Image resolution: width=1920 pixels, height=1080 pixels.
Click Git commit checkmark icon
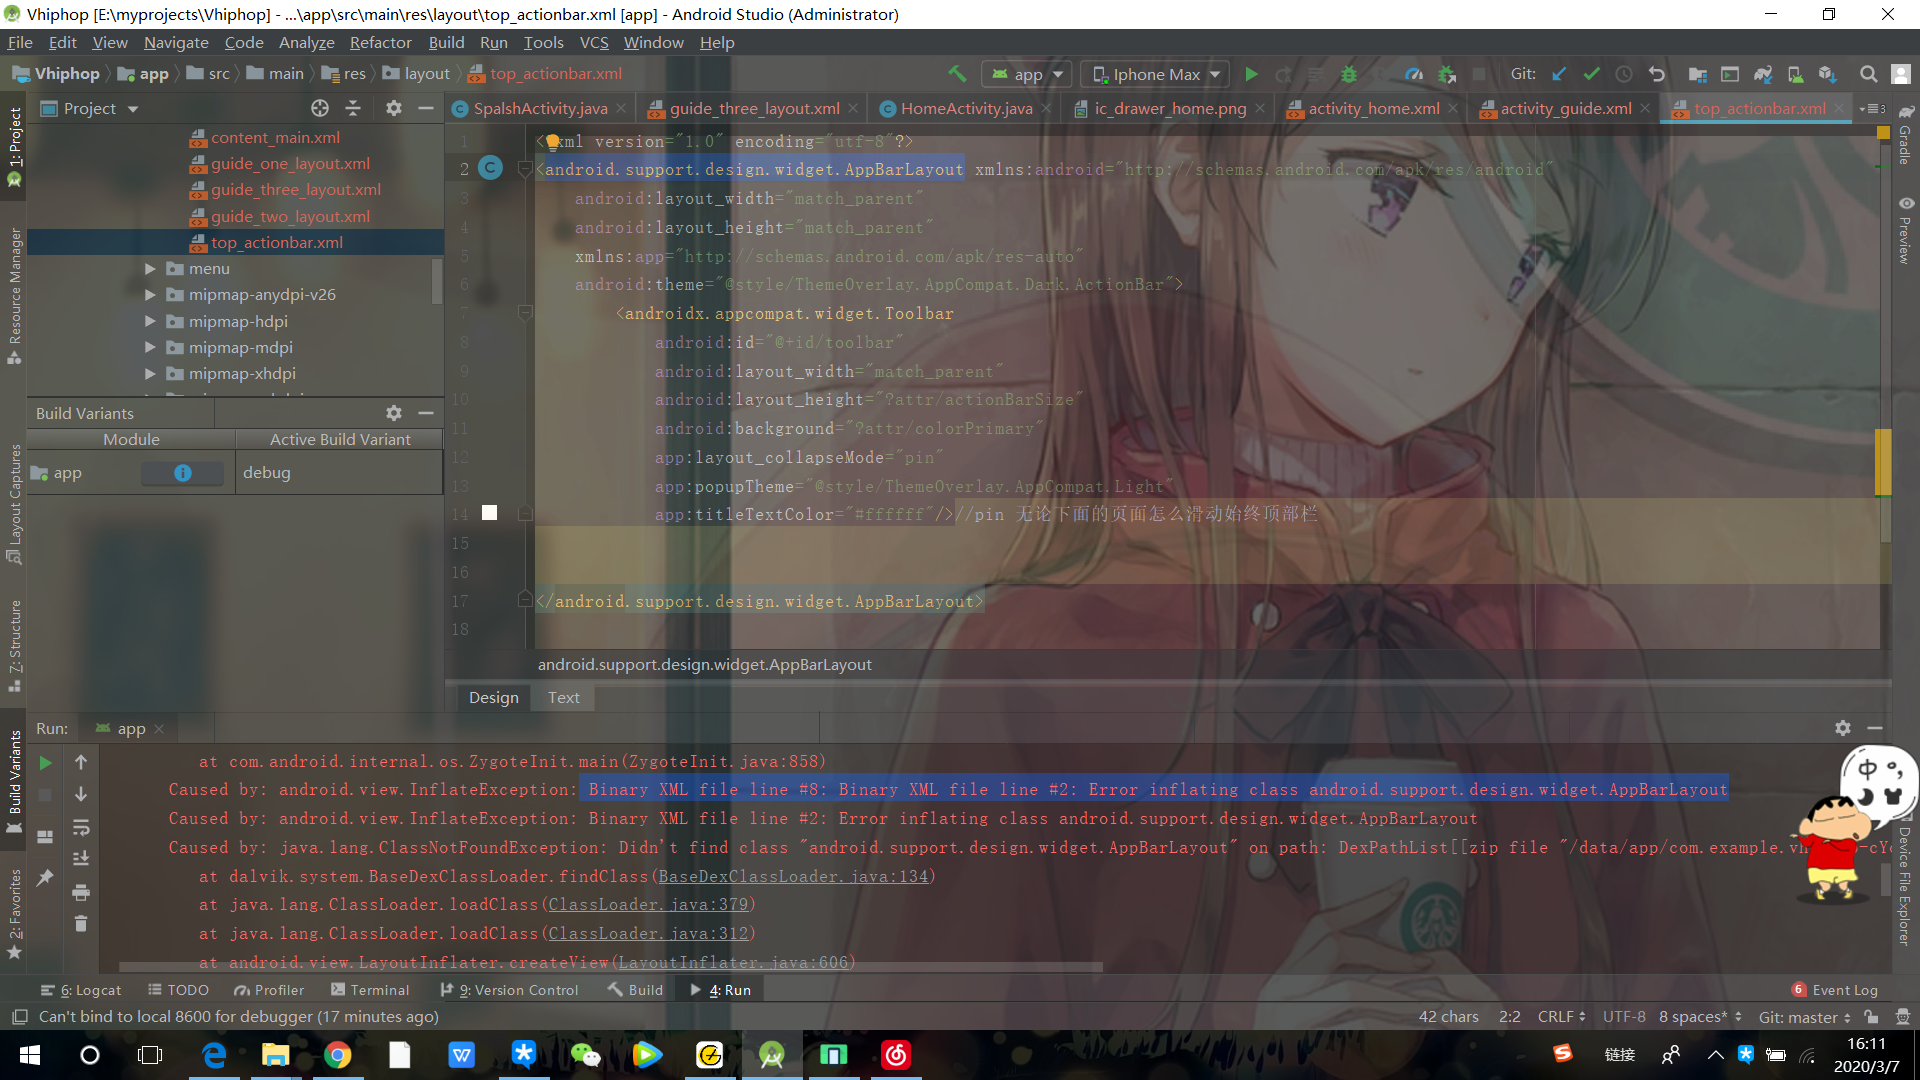[x=1591, y=74]
